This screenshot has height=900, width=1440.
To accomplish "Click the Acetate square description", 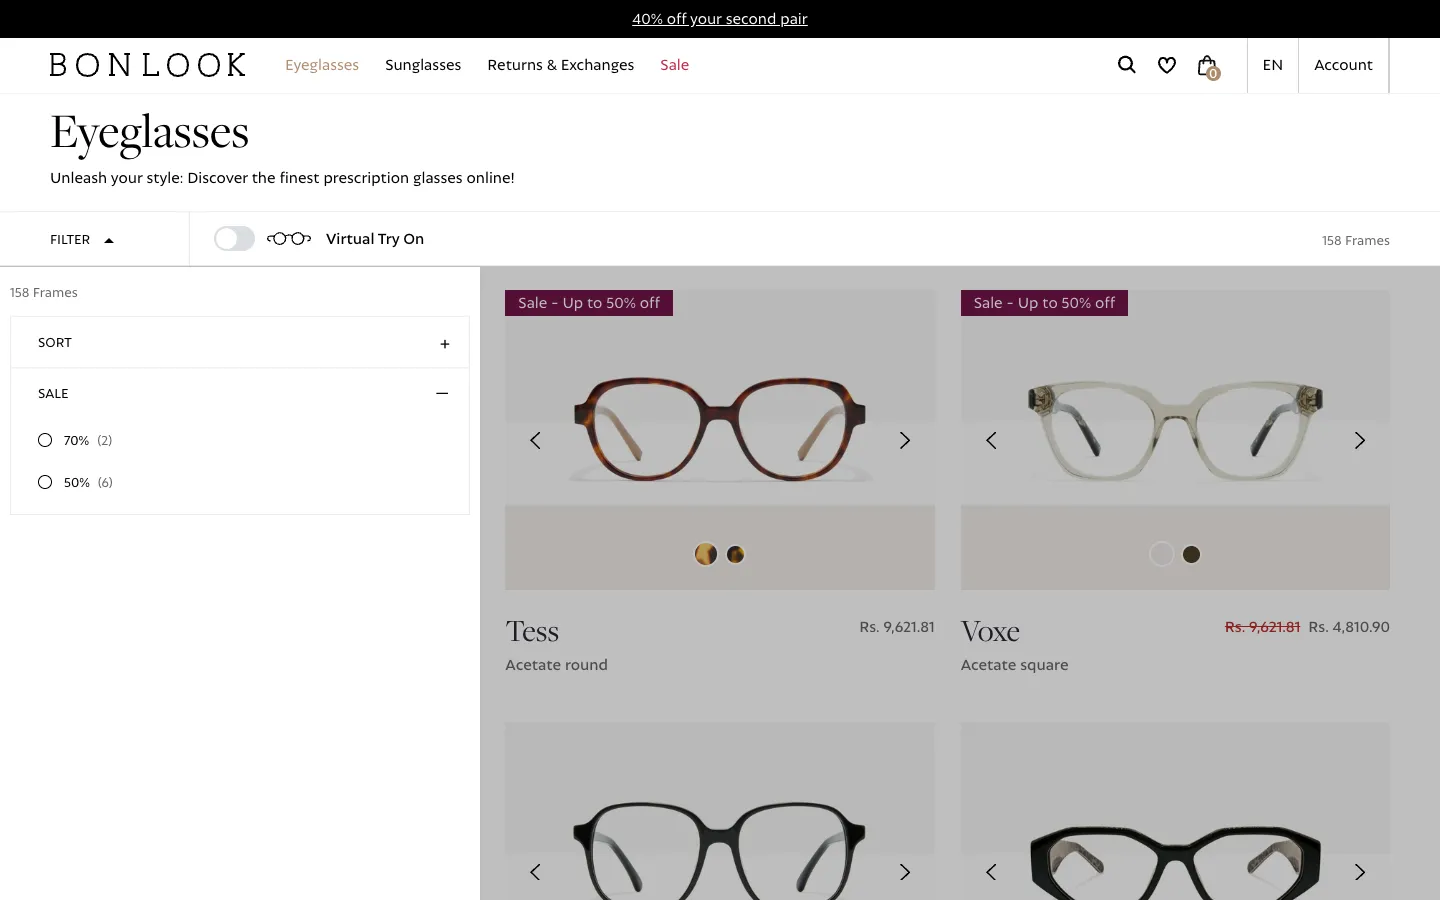I will coord(1014,665).
